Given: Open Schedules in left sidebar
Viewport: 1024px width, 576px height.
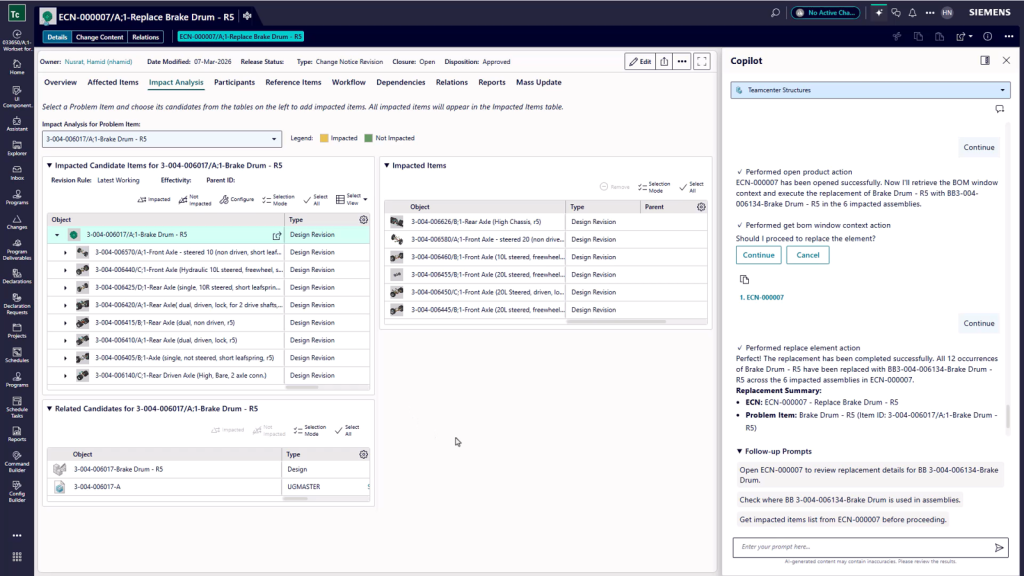Looking at the screenshot, I should [17, 355].
